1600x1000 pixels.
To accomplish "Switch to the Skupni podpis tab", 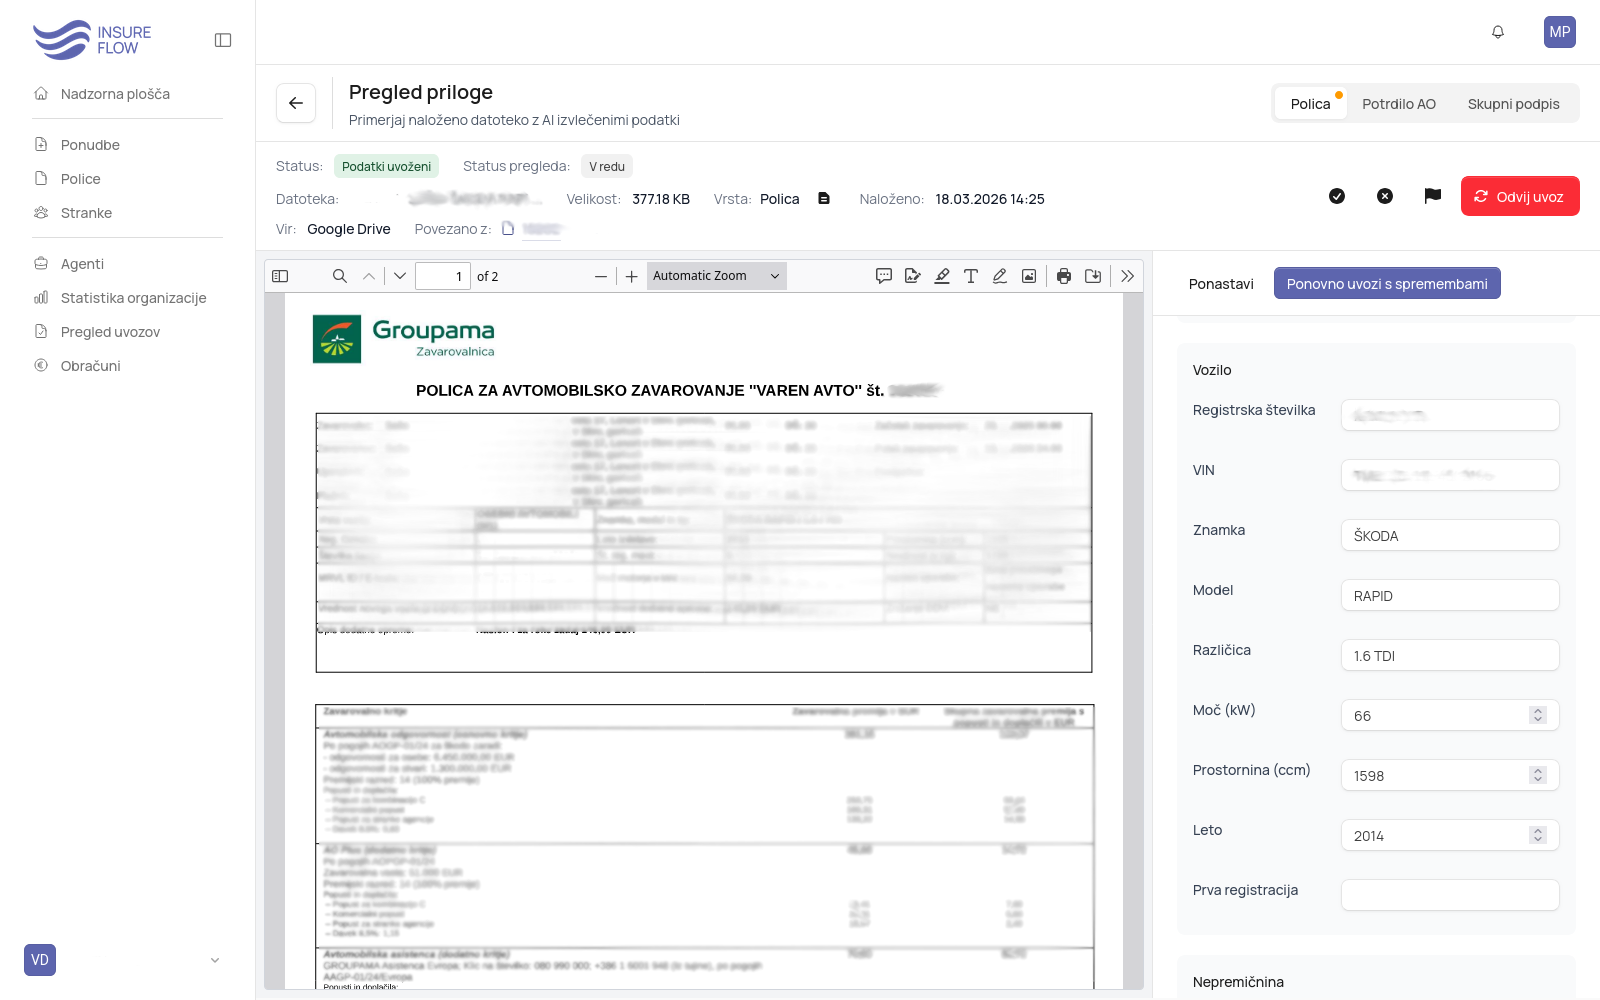I will point(1513,104).
